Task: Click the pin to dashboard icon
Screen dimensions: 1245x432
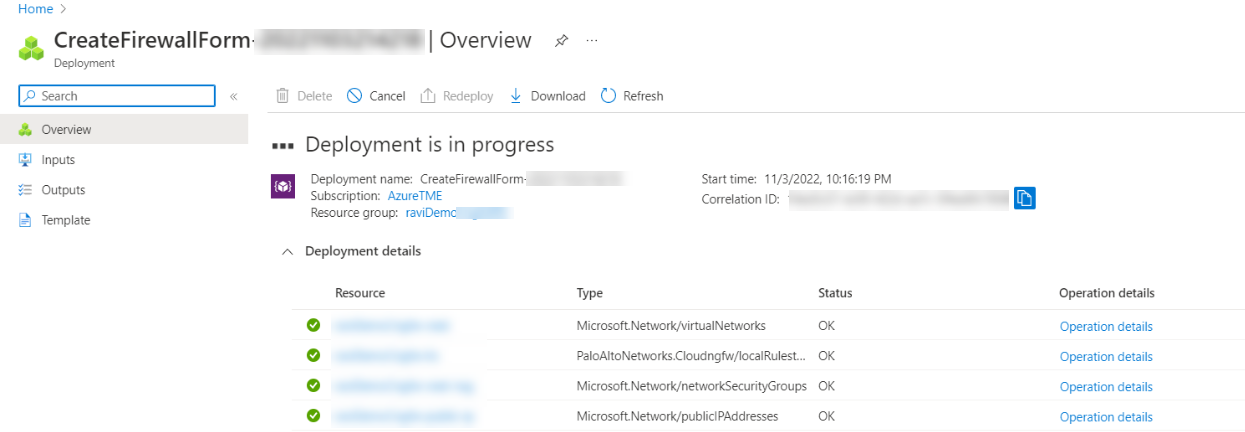Action: click(561, 41)
